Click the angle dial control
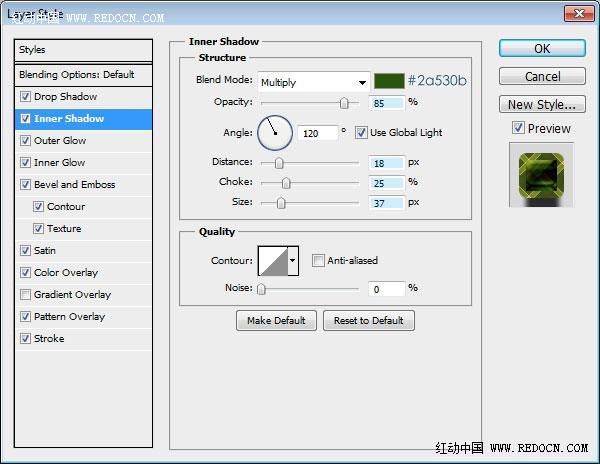The width and height of the screenshot is (600, 464). click(x=275, y=133)
